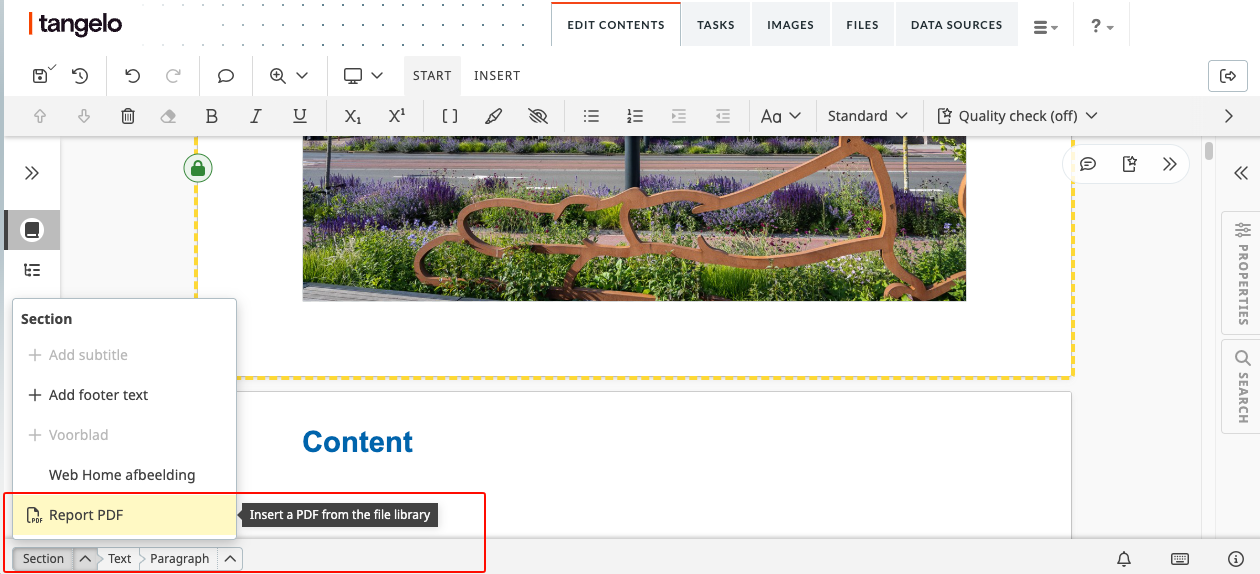Open the comment bubble tool
1260x574 pixels.
(226, 76)
